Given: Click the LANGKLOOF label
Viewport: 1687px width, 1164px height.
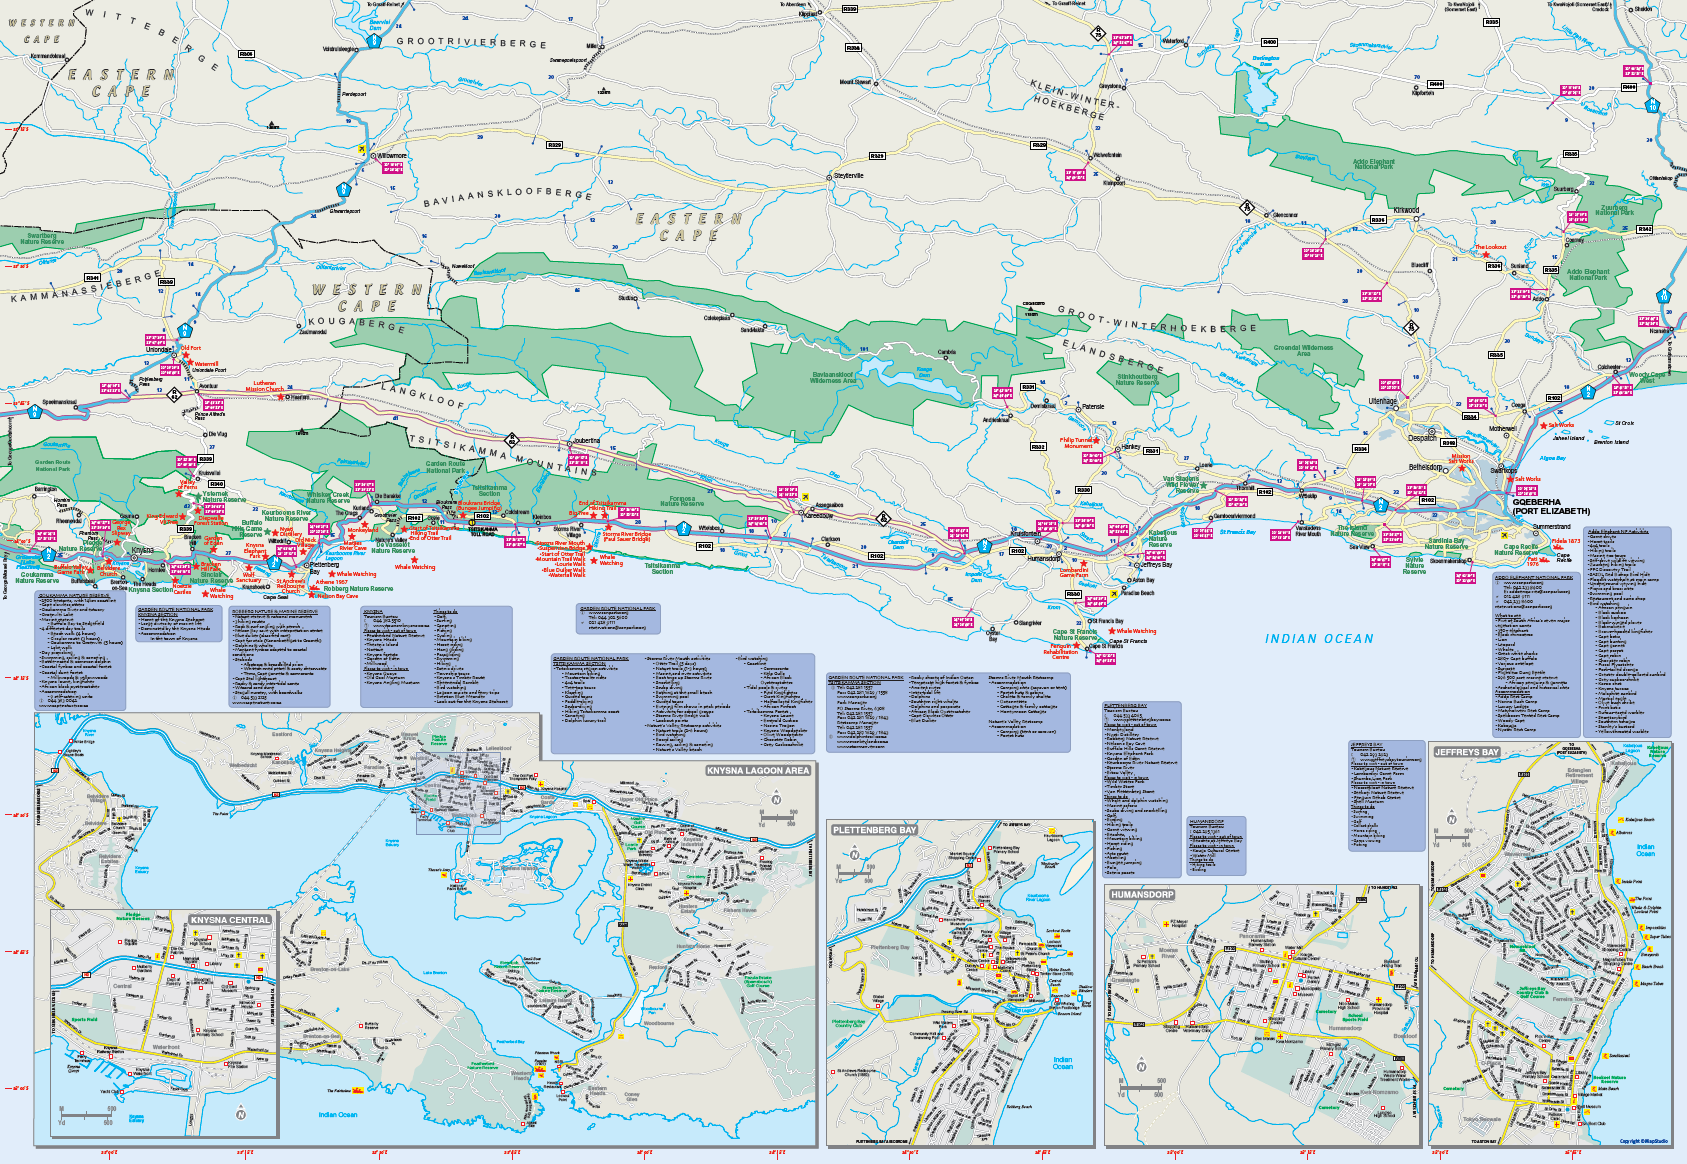Looking at the screenshot, I should click(x=423, y=397).
